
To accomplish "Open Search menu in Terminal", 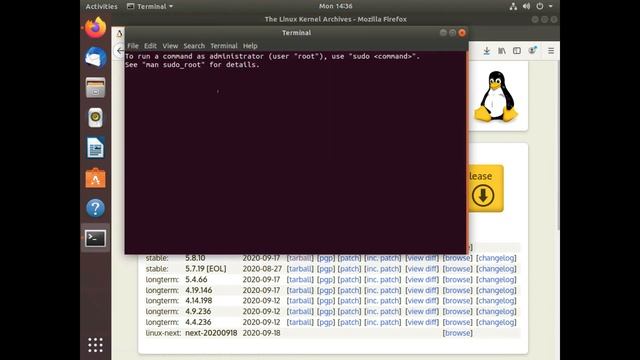I will pyautogui.click(x=194, y=46).
